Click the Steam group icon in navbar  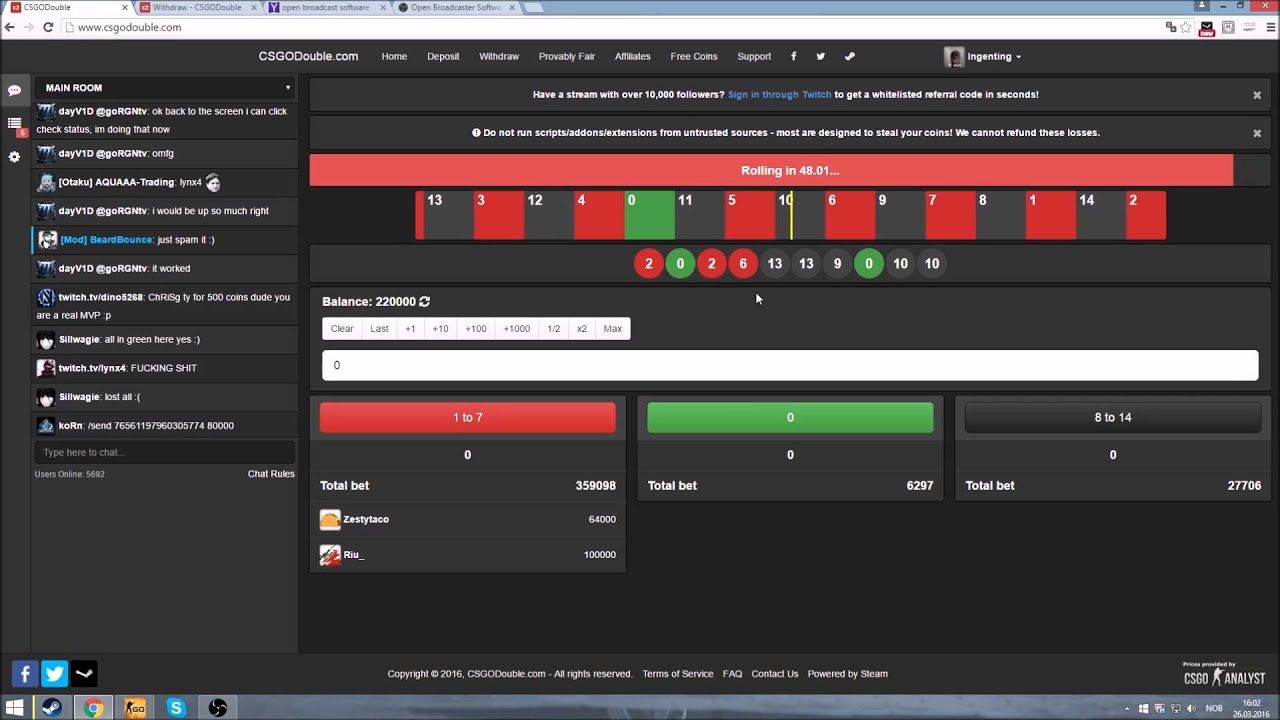pyautogui.click(x=850, y=56)
